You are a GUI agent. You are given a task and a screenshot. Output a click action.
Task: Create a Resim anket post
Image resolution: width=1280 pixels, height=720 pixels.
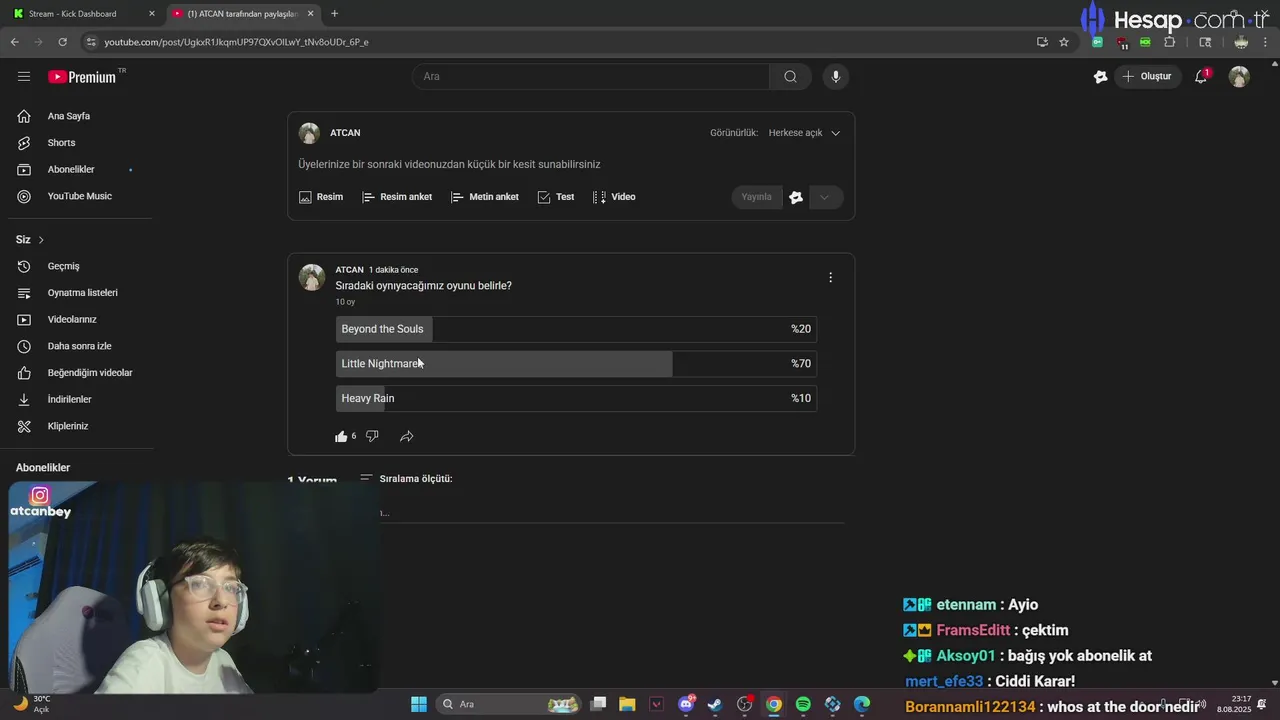(x=397, y=197)
